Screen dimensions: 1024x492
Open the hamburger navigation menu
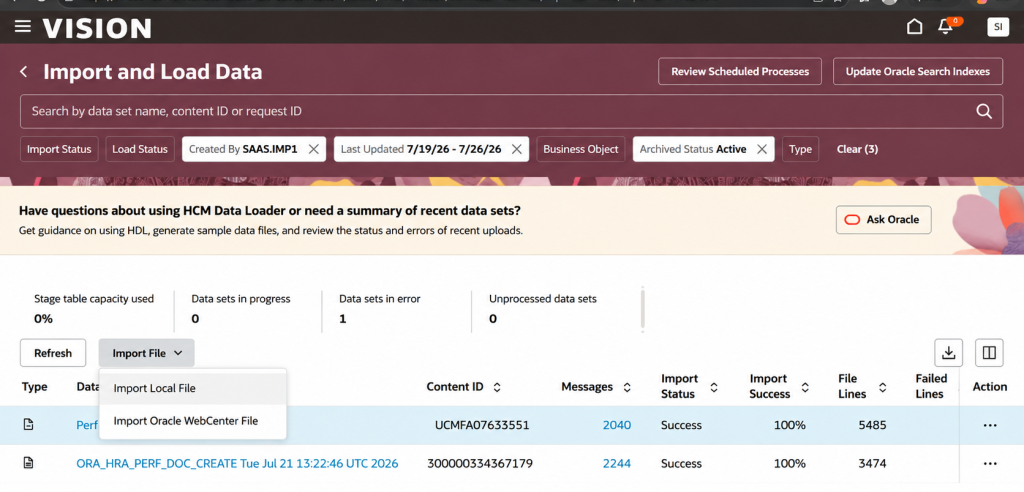23,27
